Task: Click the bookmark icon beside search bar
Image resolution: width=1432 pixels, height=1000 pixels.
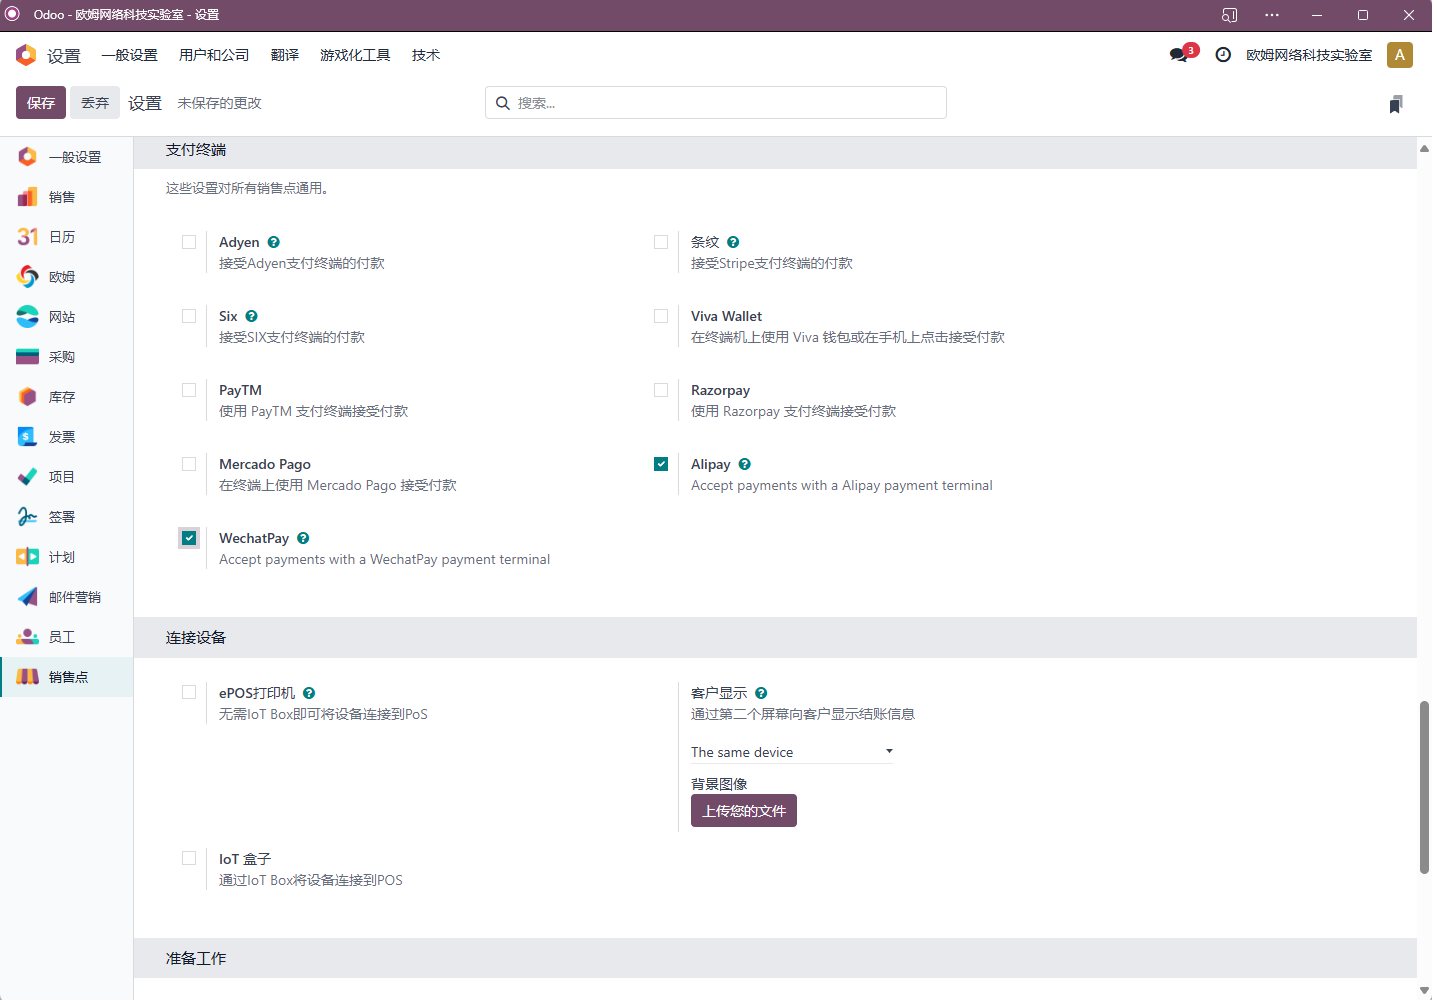Action: pyautogui.click(x=1396, y=104)
